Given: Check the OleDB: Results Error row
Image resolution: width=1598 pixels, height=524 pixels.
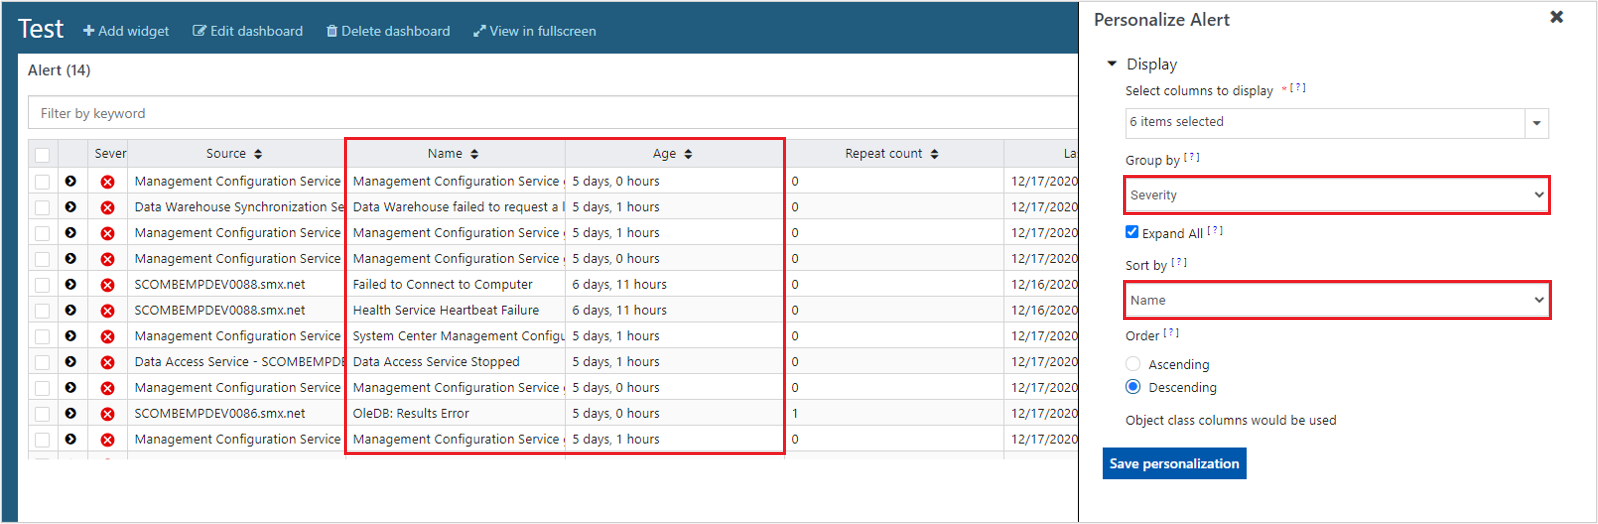Looking at the screenshot, I should (x=42, y=414).
